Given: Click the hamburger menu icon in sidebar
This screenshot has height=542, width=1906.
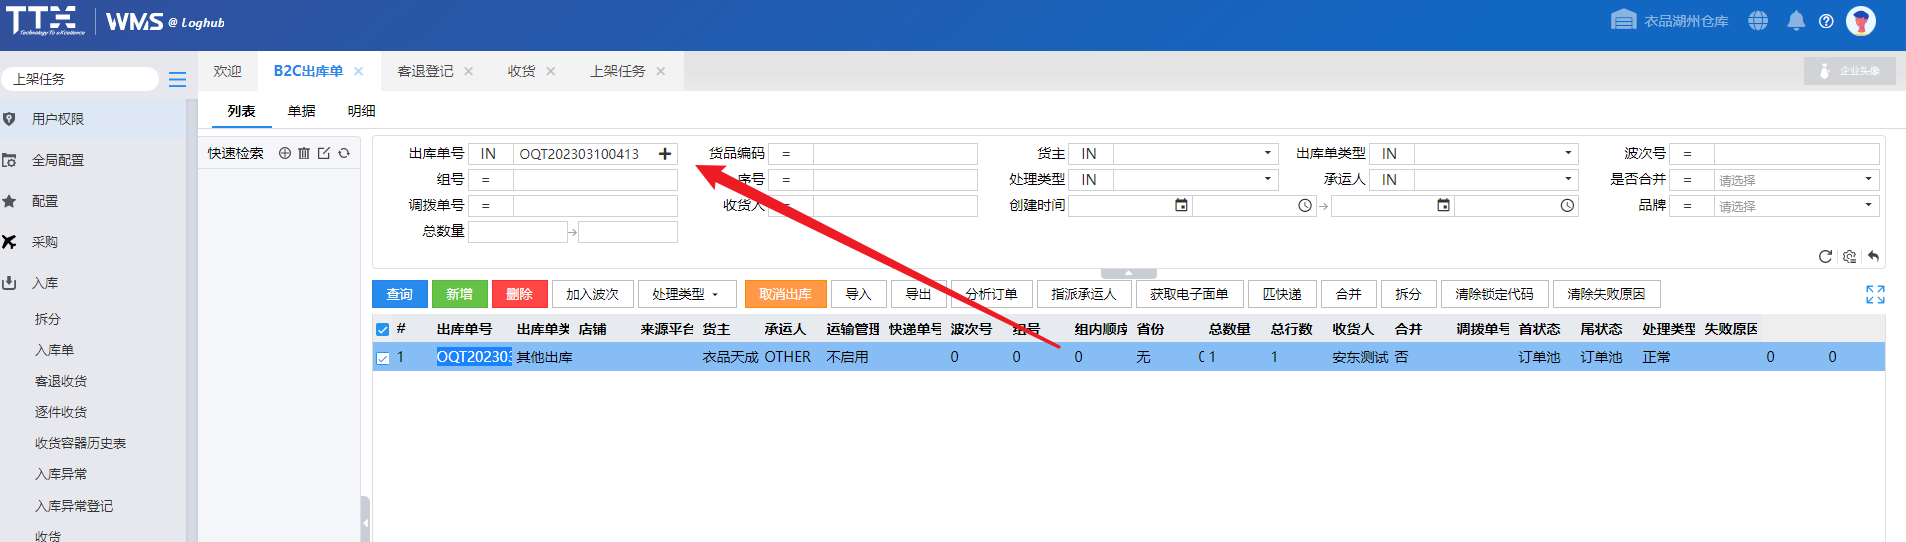Looking at the screenshot, I should (177, 79).
